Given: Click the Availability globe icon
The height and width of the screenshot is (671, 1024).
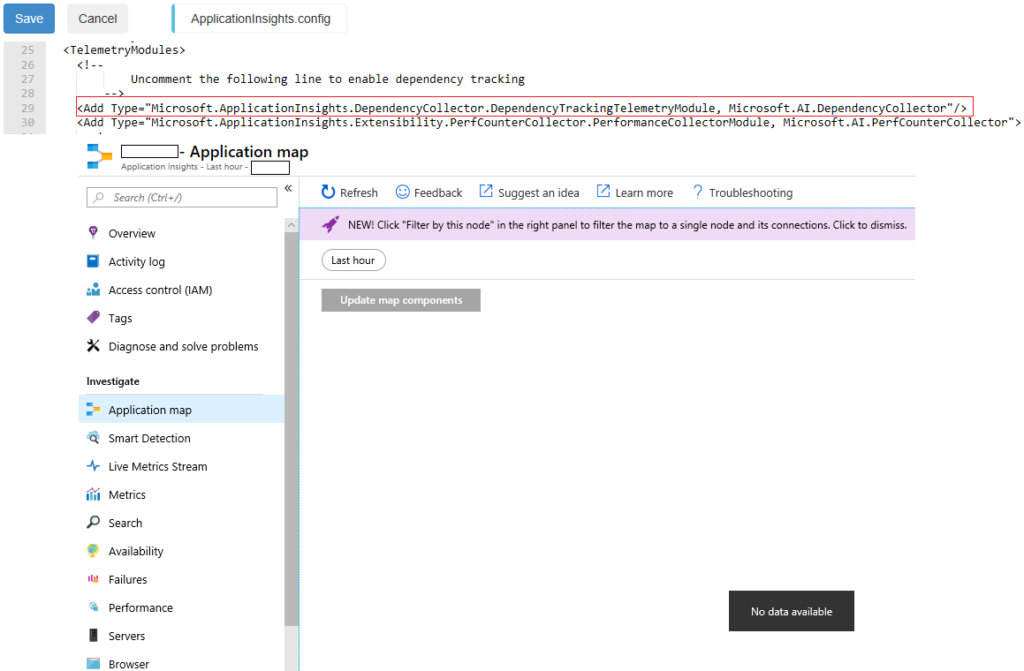Looking at the screenshot, I should 93,551.
